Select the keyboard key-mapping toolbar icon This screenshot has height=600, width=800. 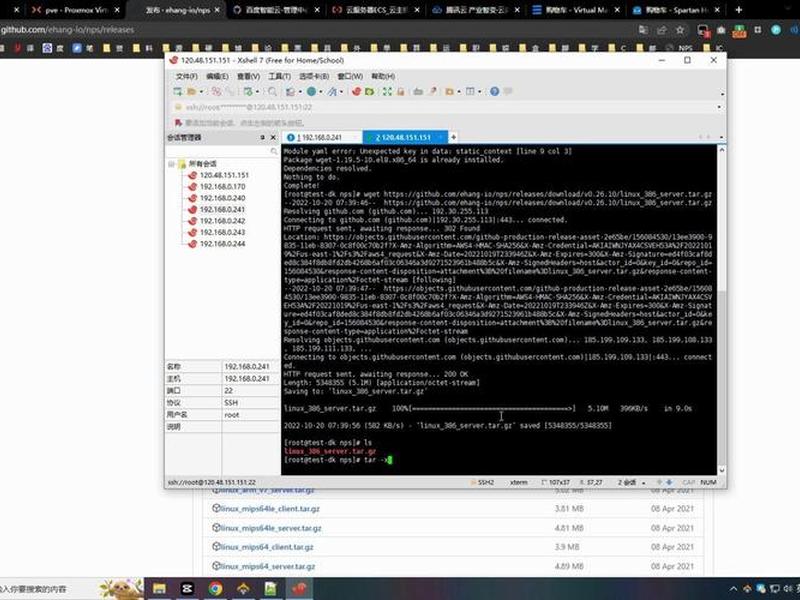418,91
